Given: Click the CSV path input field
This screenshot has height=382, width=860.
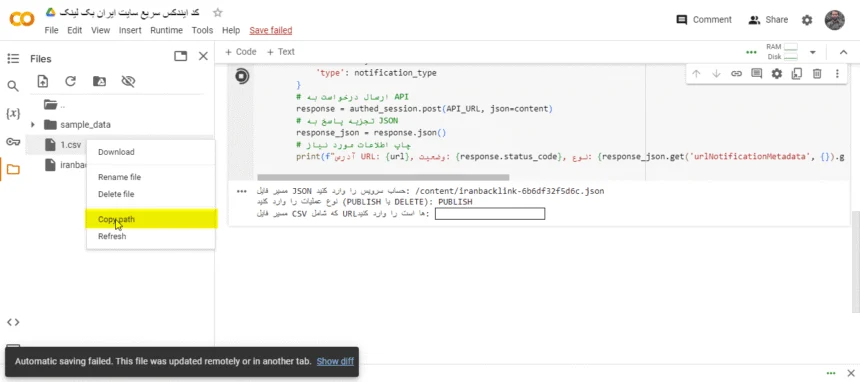Looking at the screenshot, I should pyautogui.click(x=490, y=214).
